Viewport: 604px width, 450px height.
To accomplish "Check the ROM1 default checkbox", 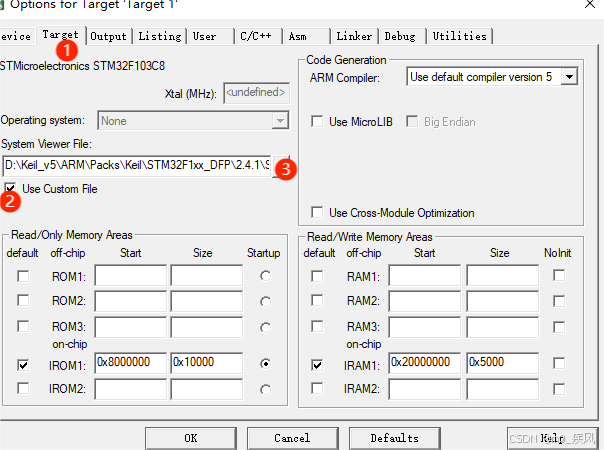I will (x=23, y=276).
